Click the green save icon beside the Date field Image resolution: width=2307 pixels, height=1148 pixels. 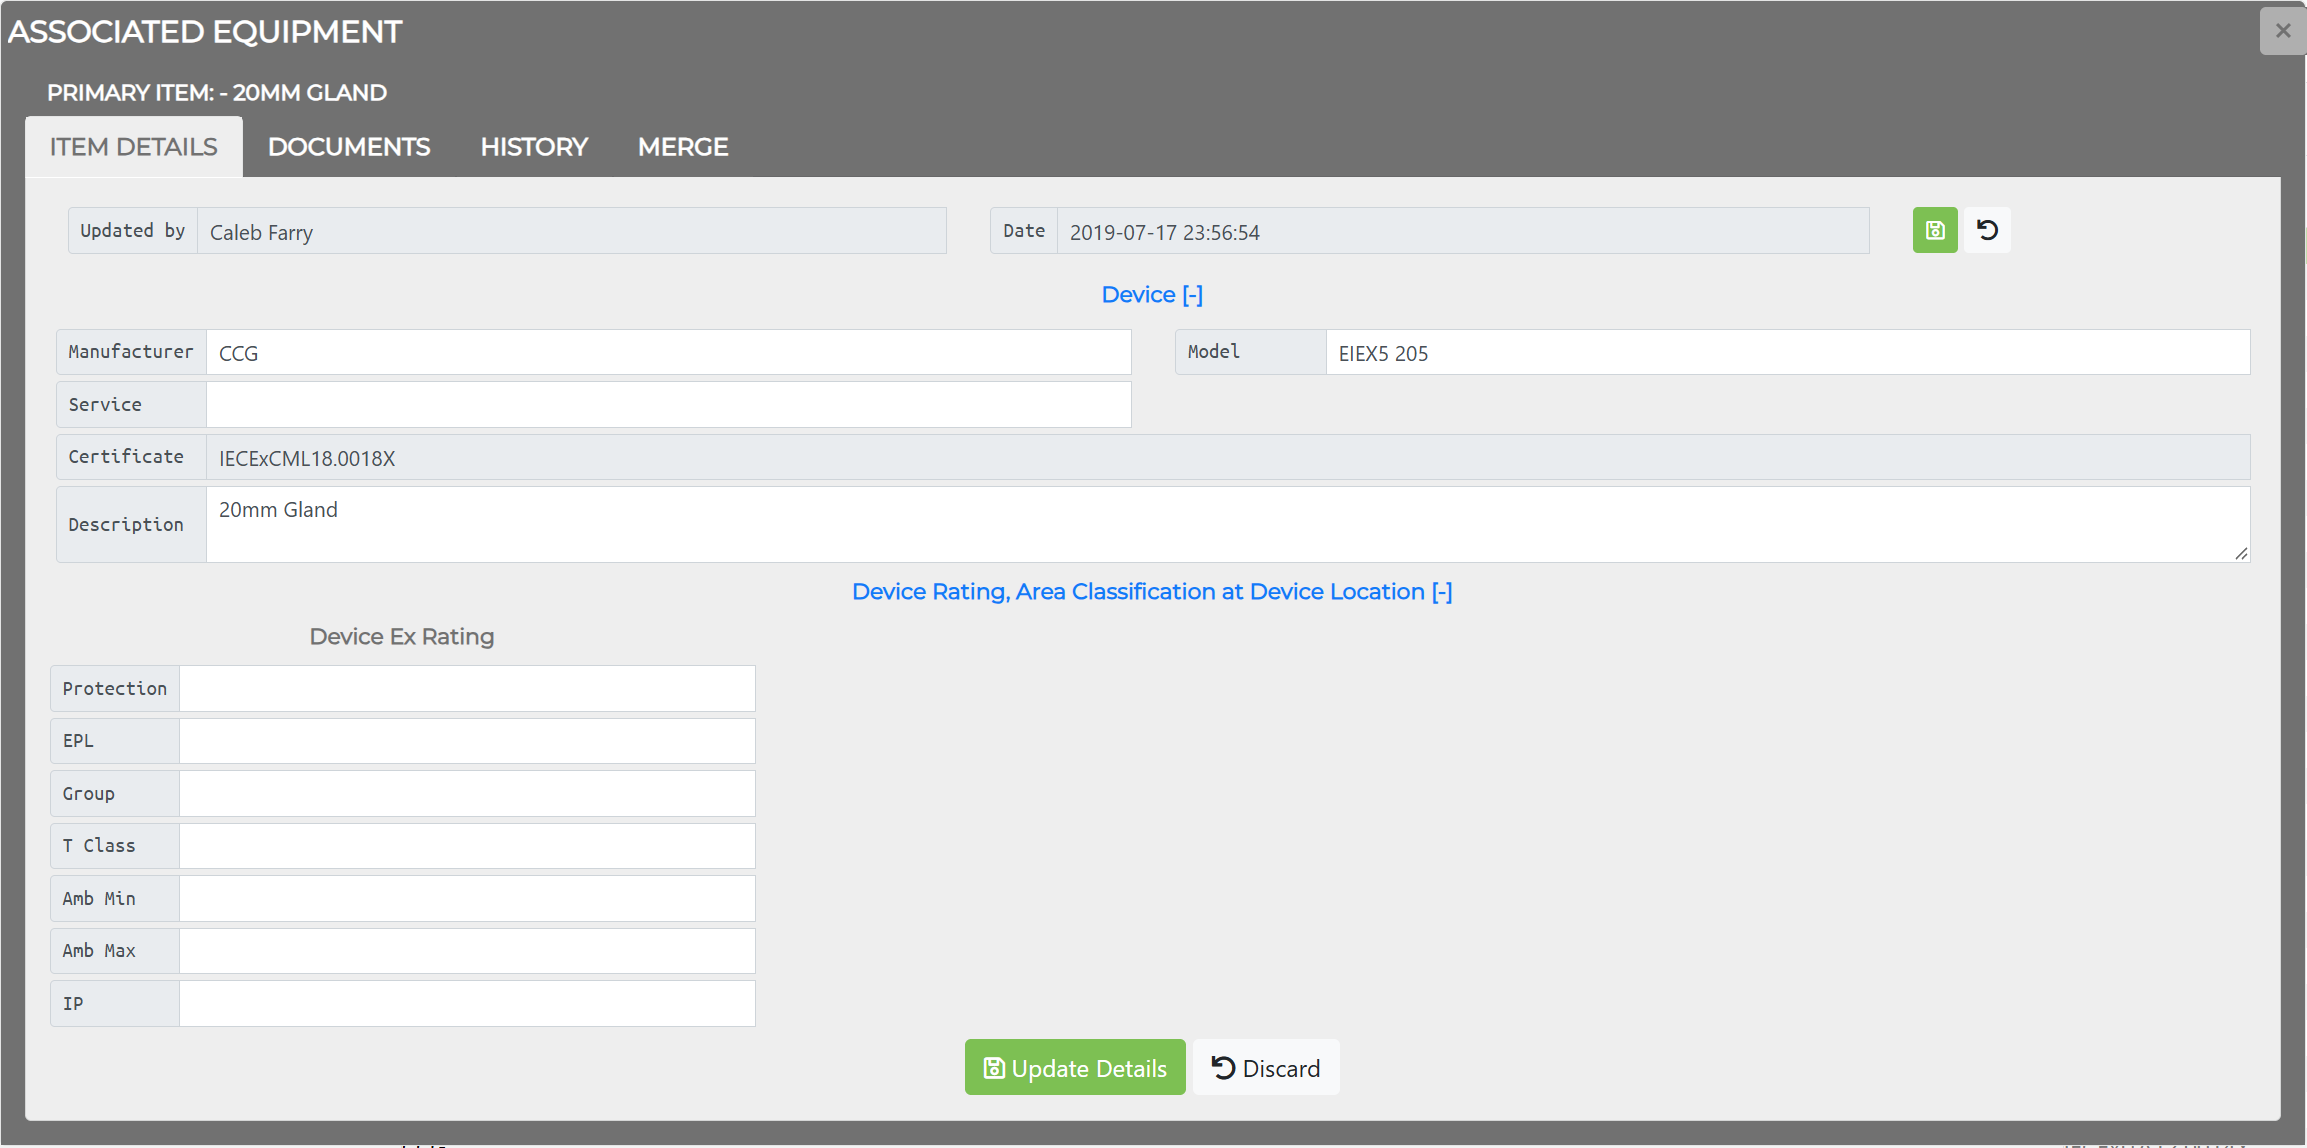pos(1935,231)
